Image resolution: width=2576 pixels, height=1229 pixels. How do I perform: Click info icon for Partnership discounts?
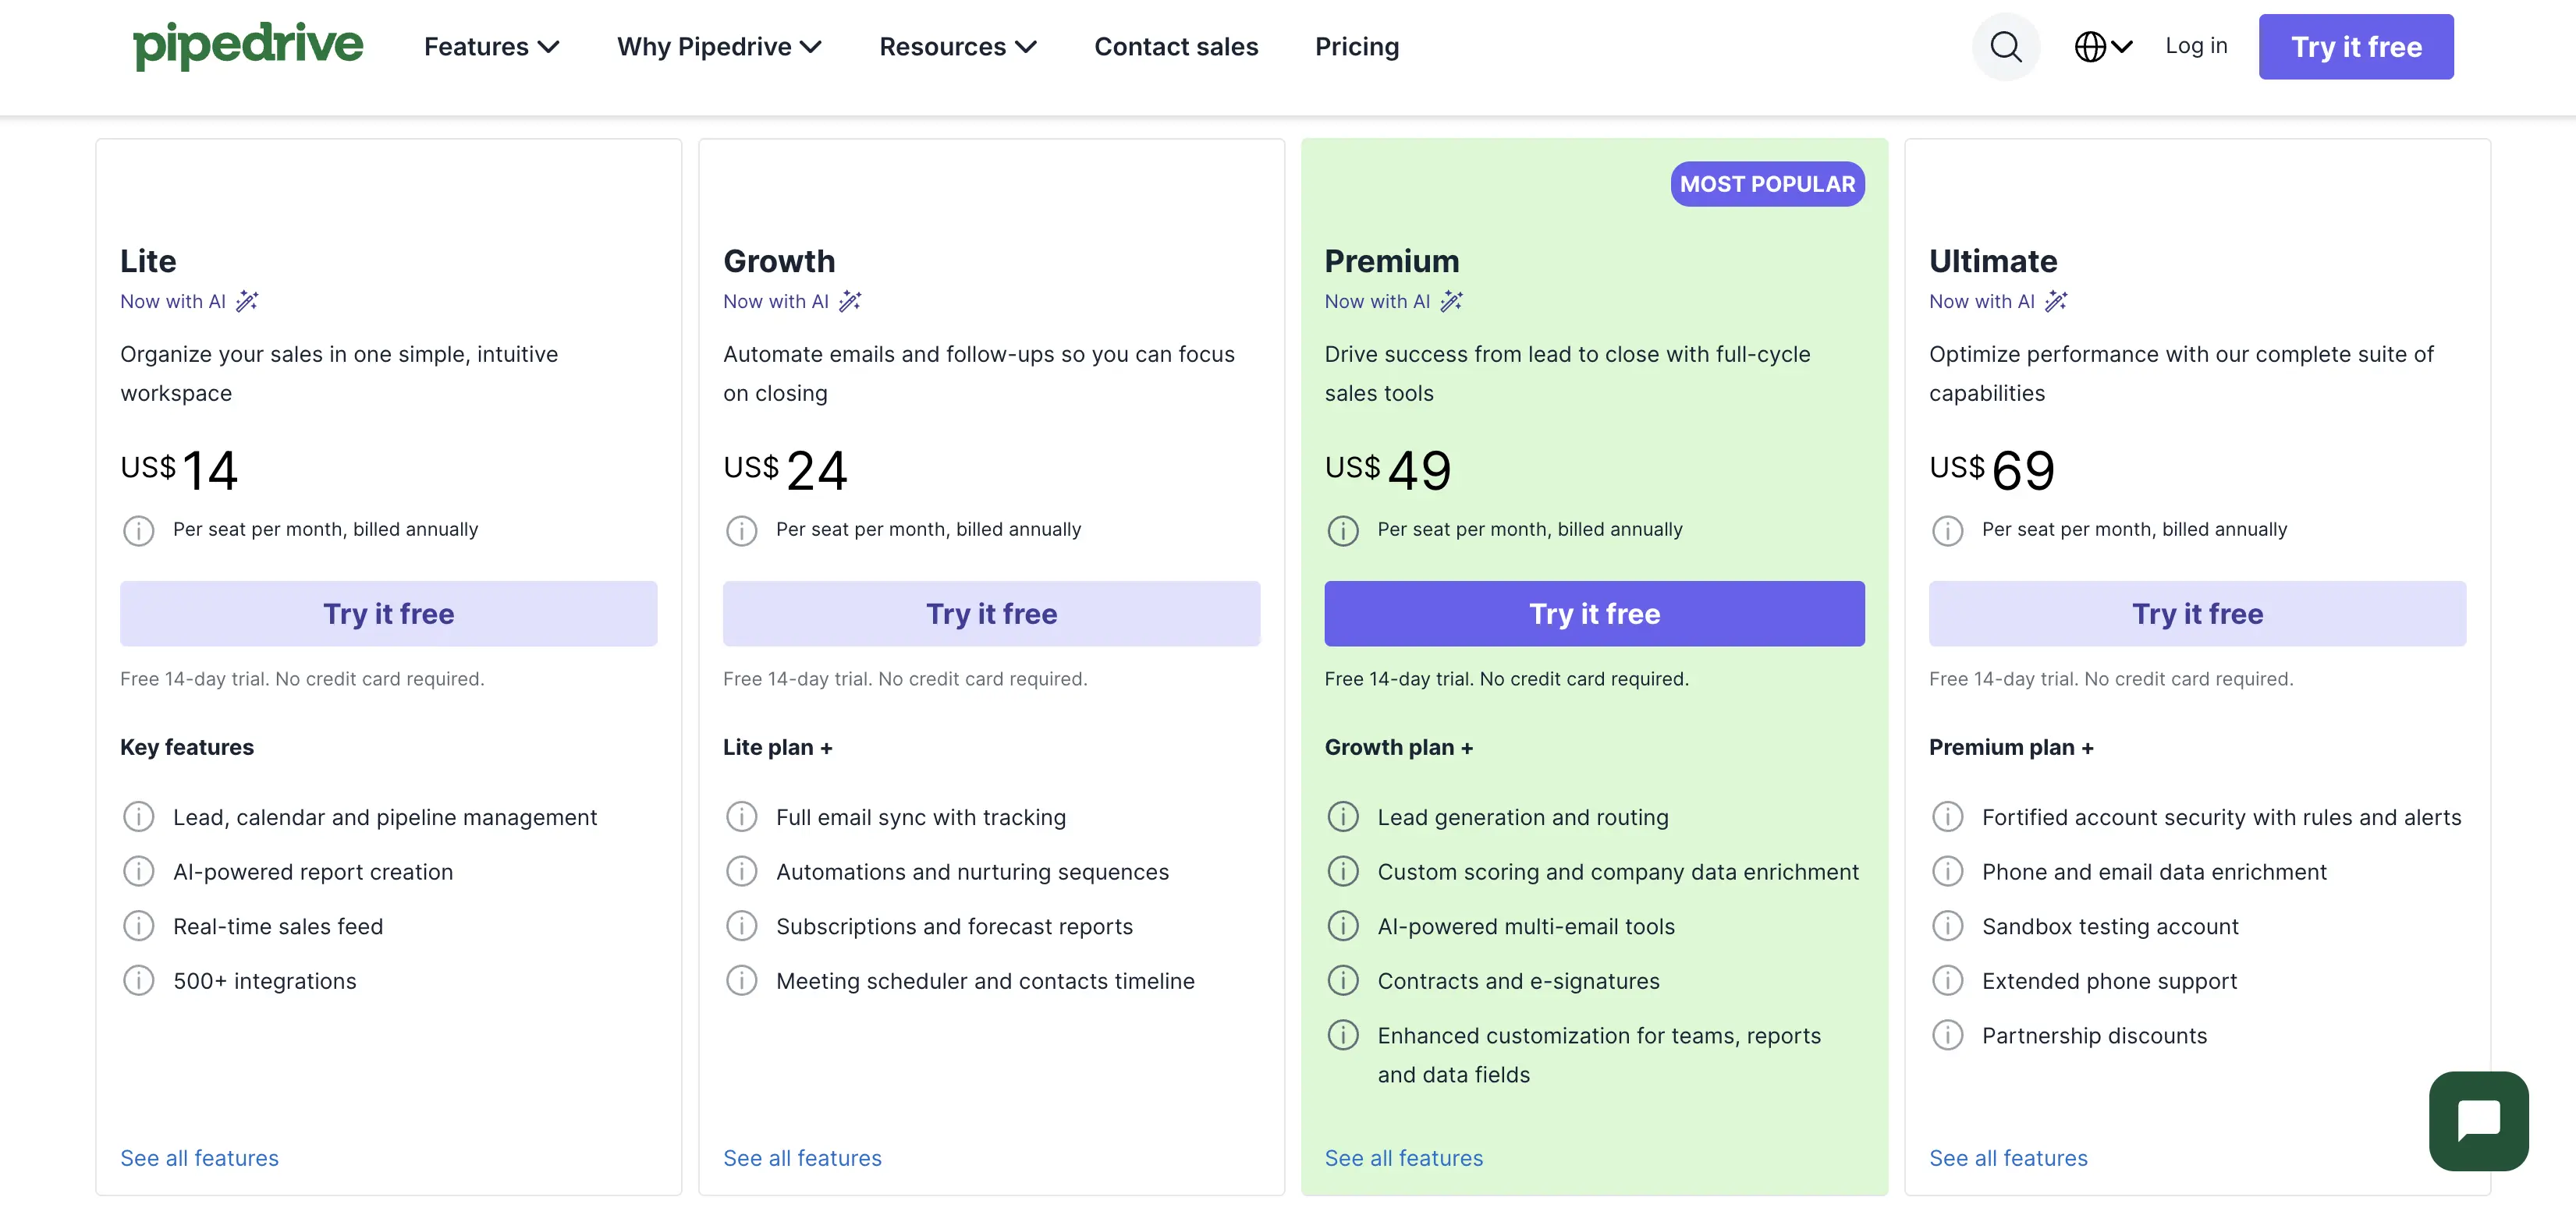click(1947, 1035)
